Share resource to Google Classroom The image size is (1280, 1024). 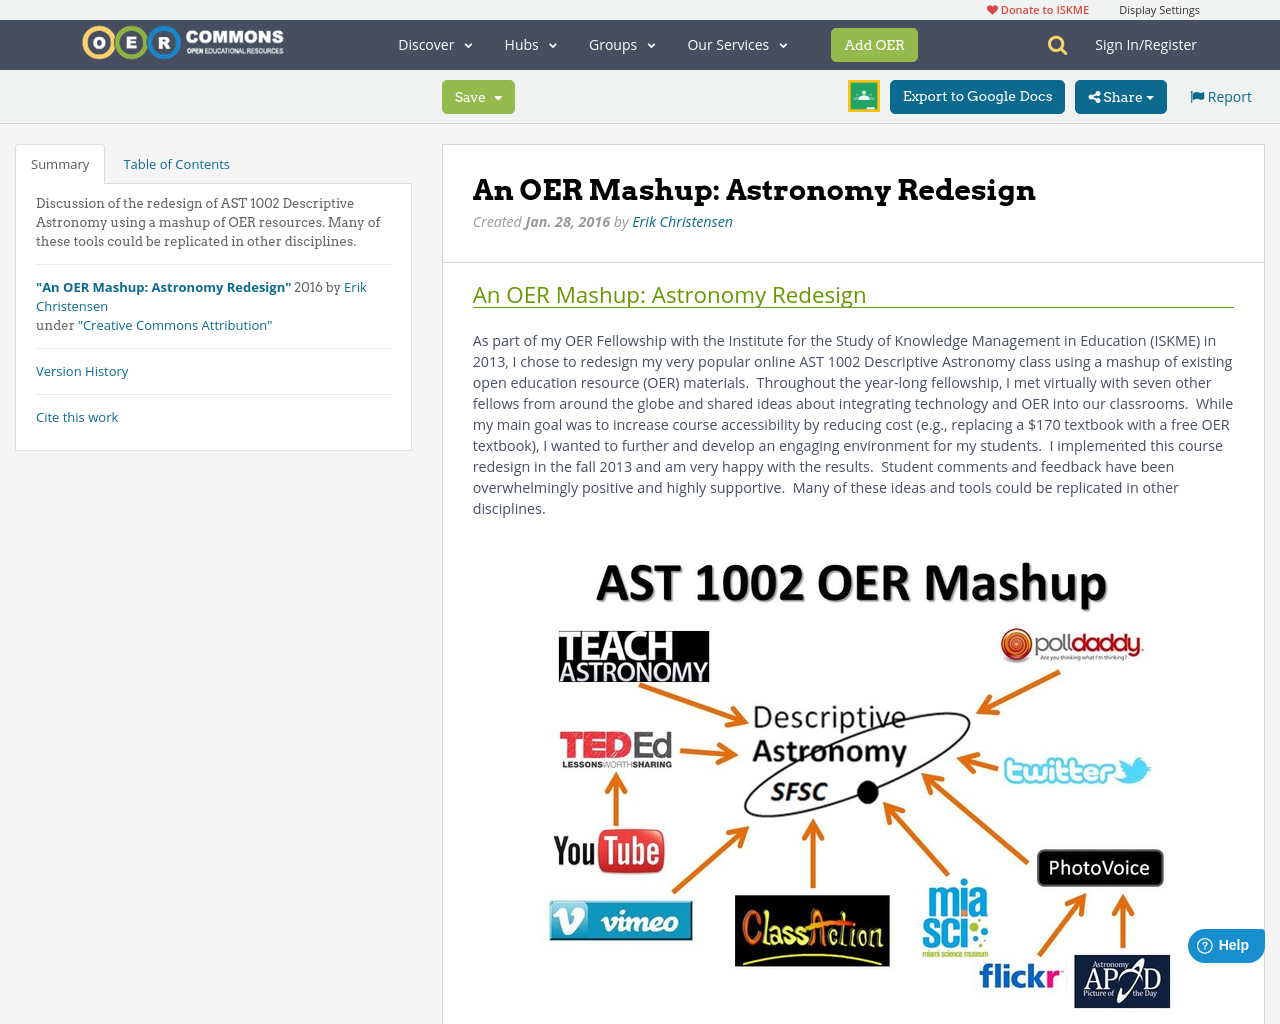(862, 95)
